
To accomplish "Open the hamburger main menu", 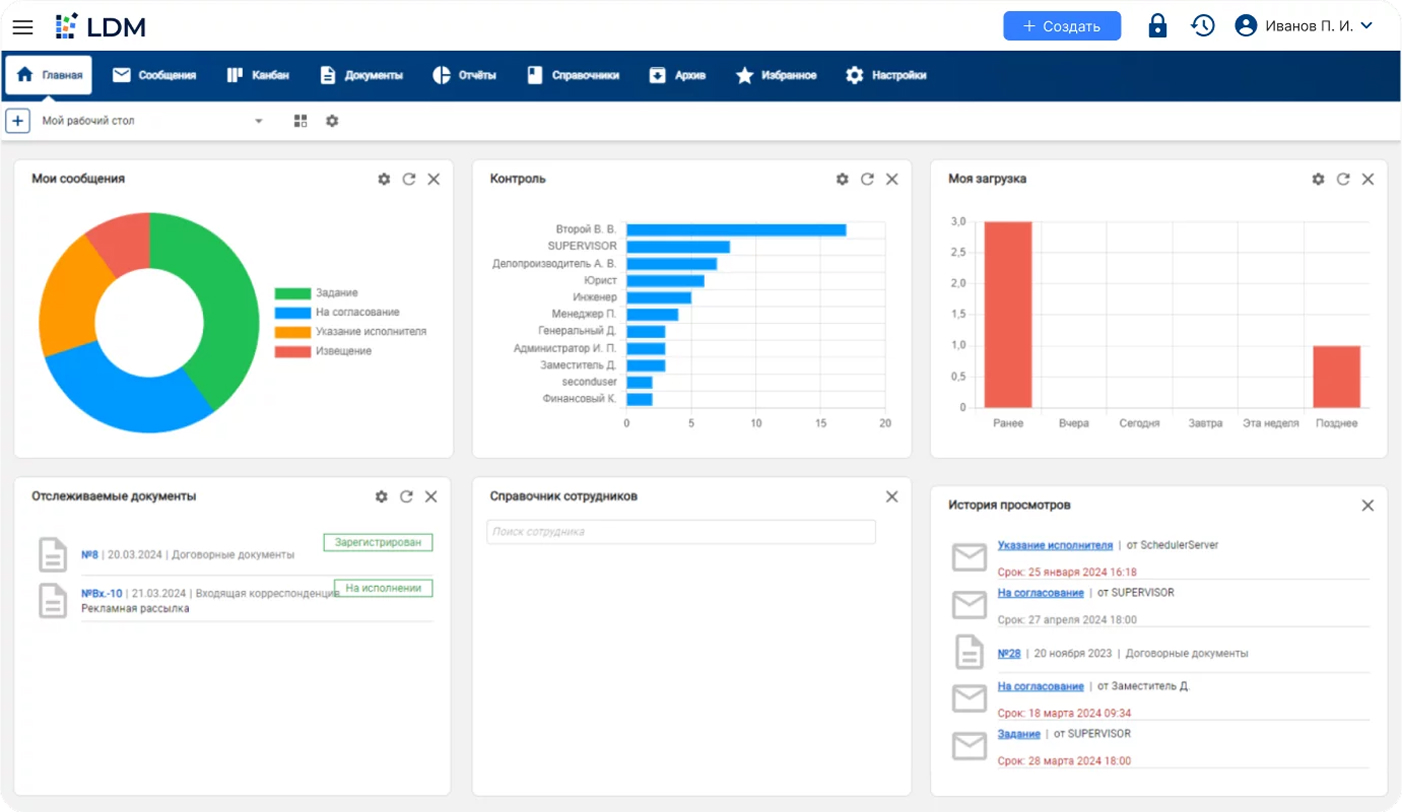I will point(22,27).
